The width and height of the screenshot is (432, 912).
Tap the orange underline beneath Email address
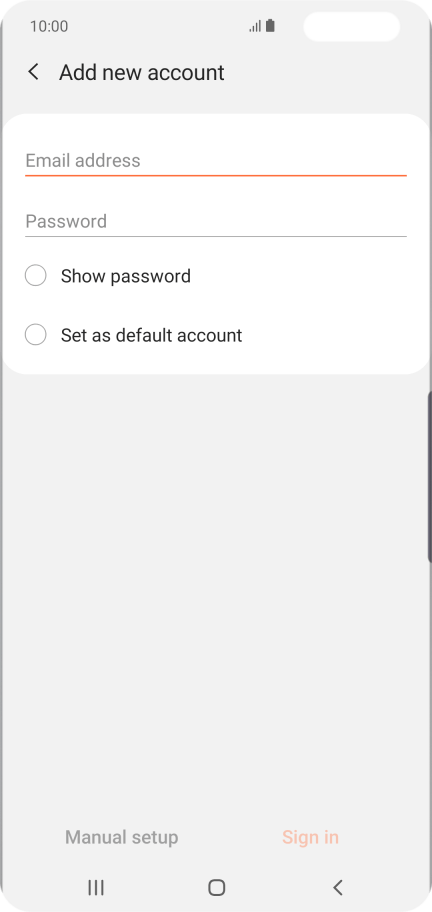tap(216, 175)
